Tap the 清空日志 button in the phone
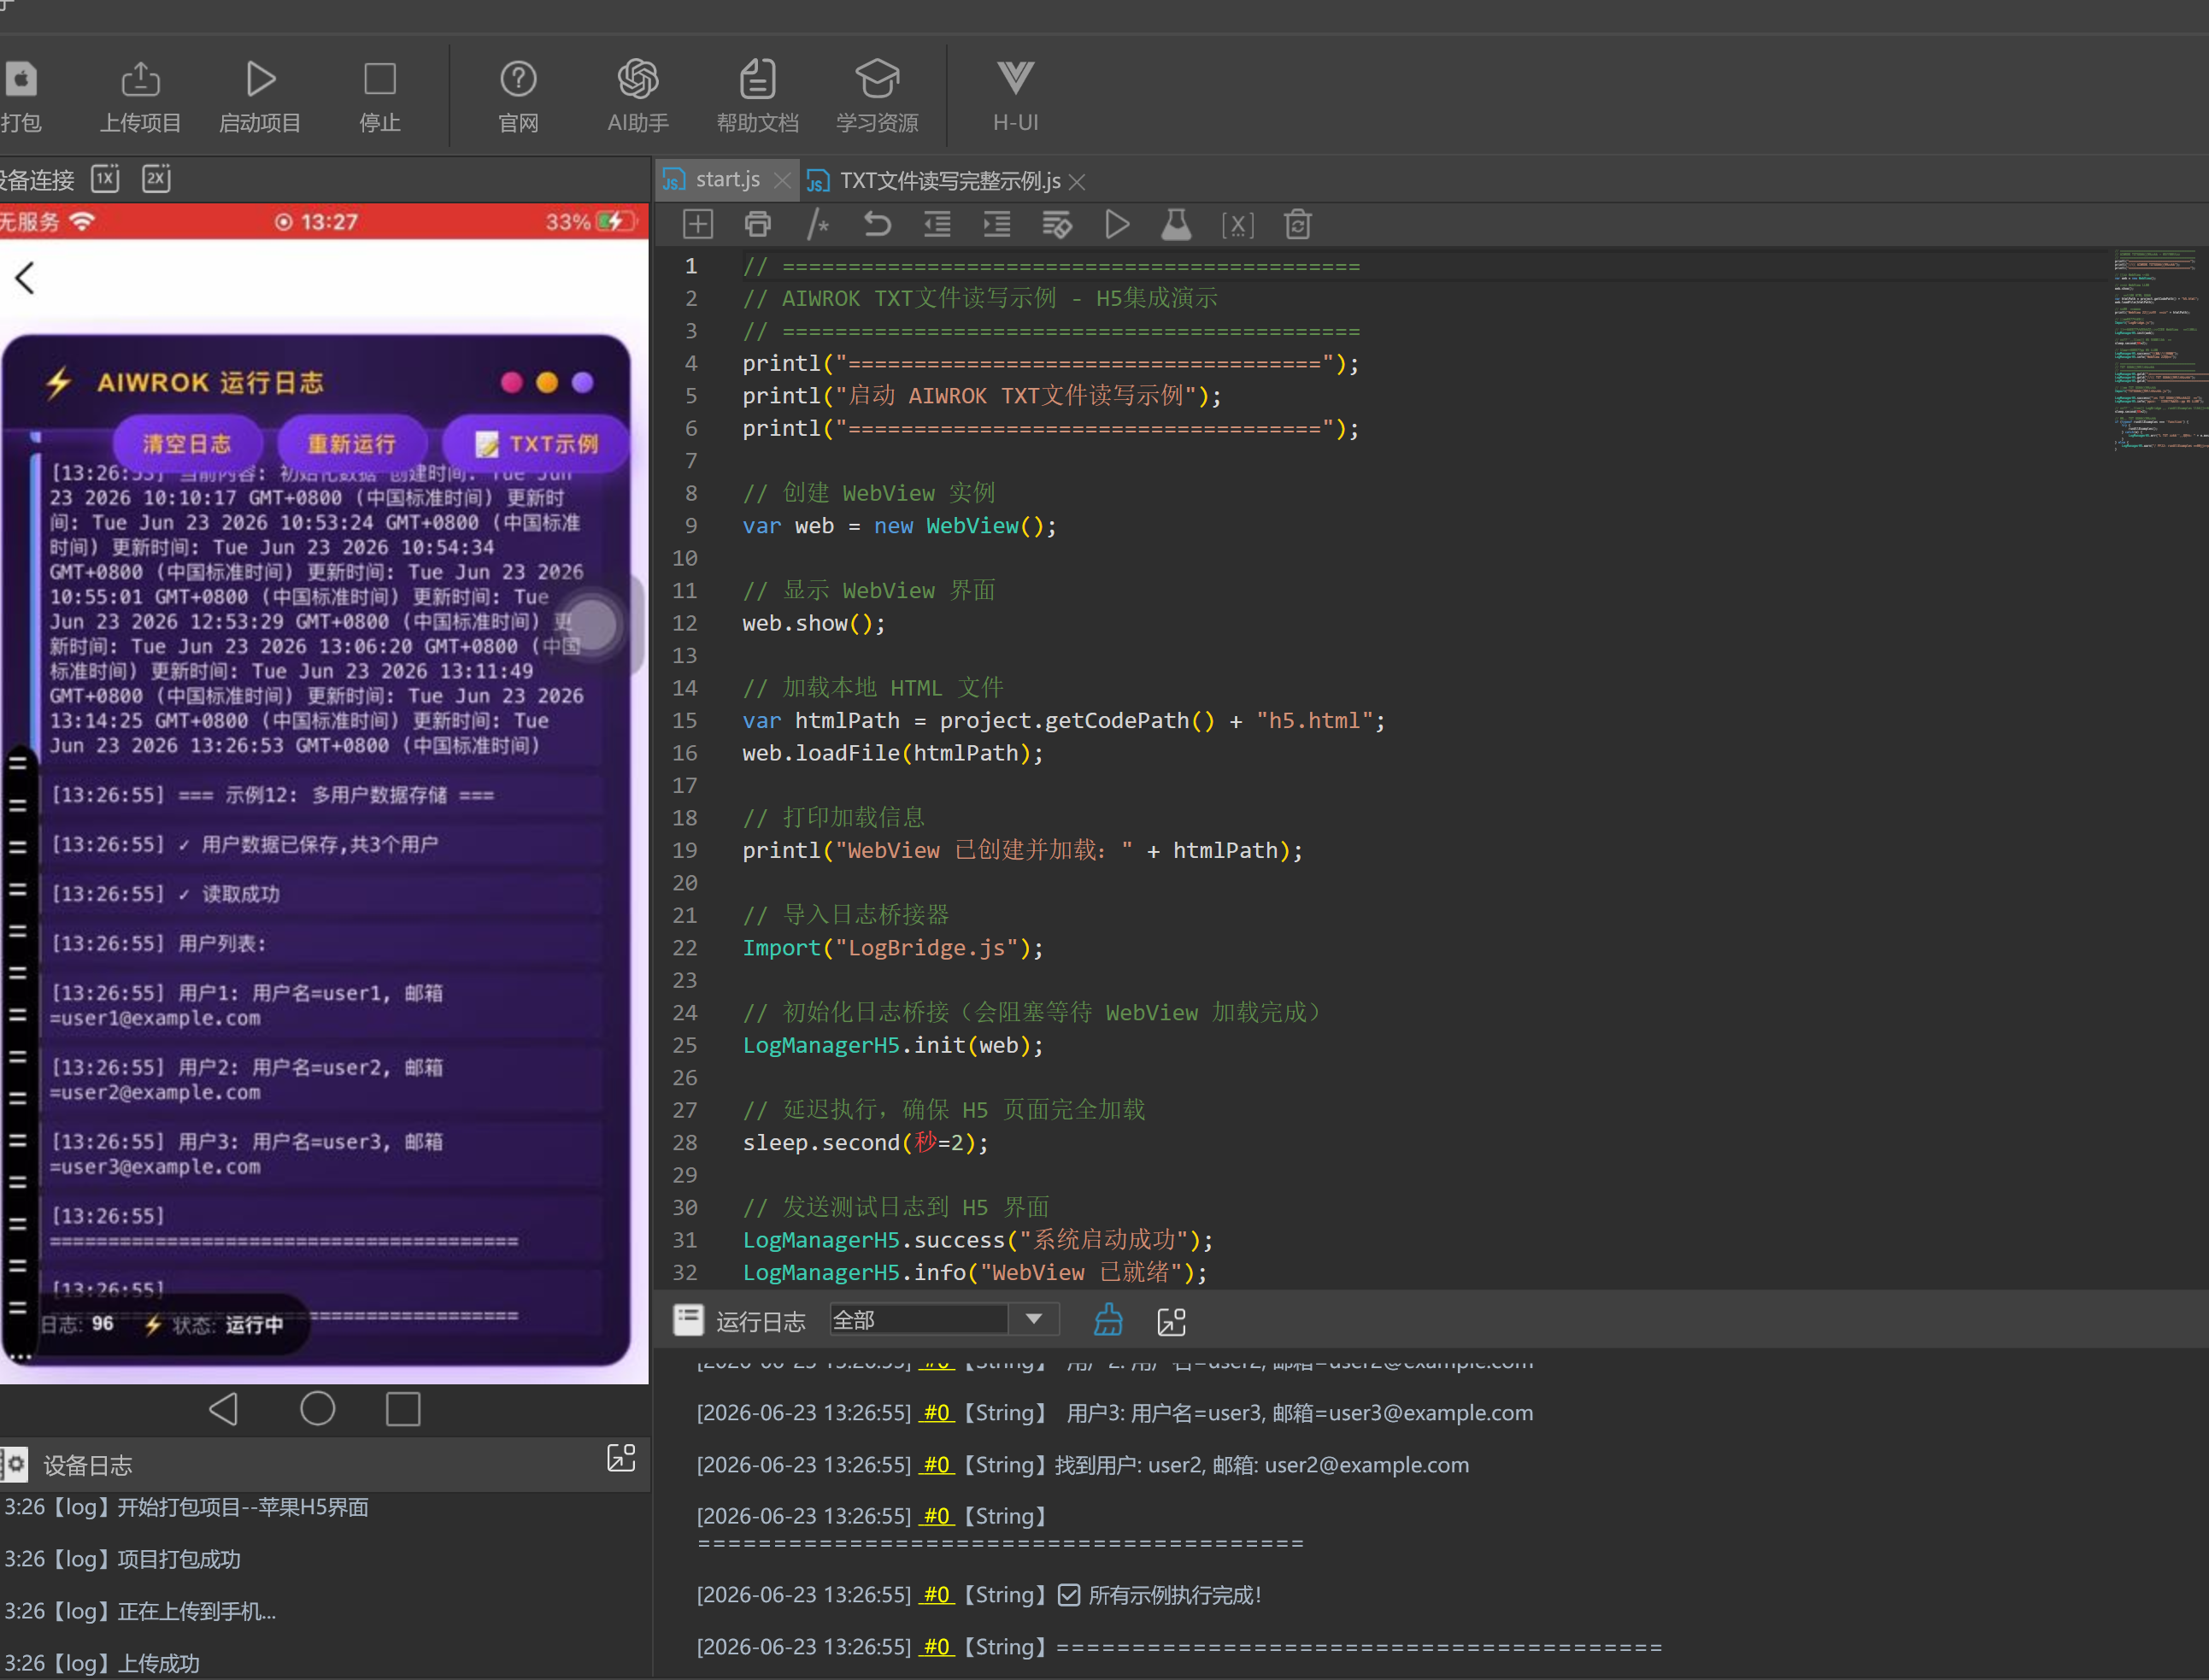The image size is (2209, 1680). coord(187,443)
